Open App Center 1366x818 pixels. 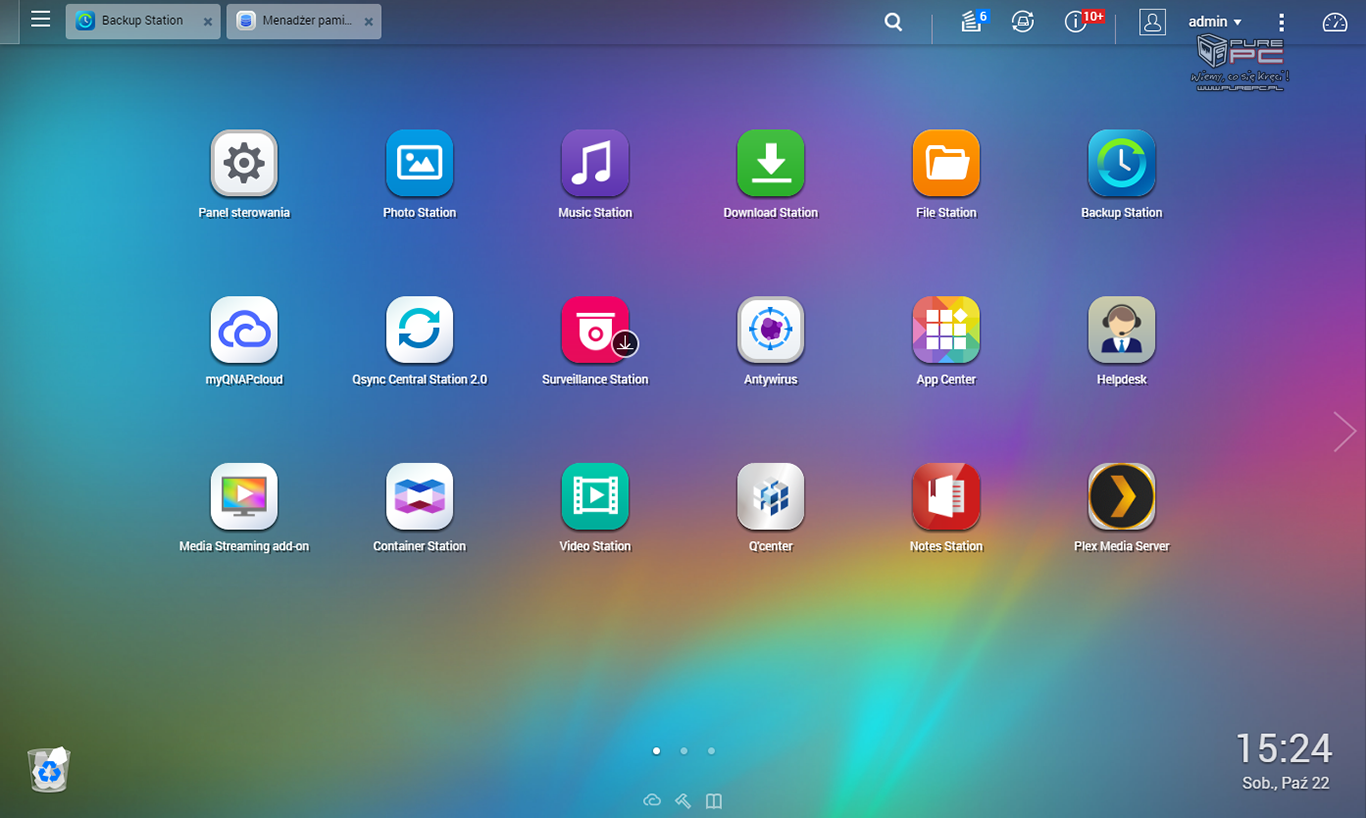[x=946, y=330]
